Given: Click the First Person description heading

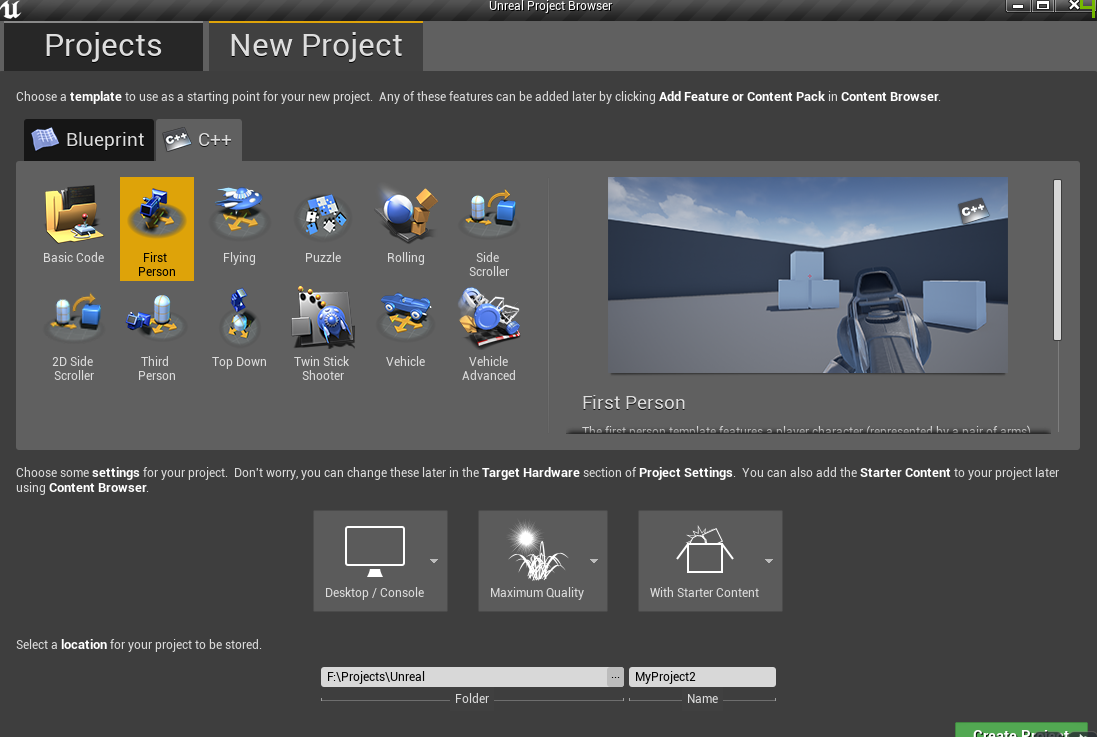Looking at the screenshot, I should tap(633, 402).
